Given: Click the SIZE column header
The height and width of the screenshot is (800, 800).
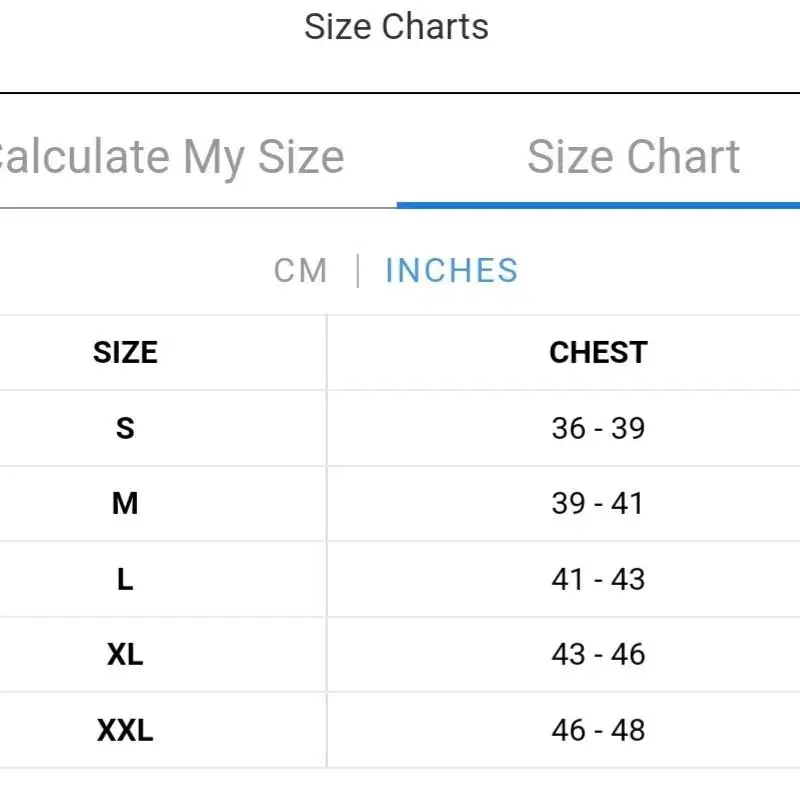Looking at the screenshot, I should coord(125,353).
